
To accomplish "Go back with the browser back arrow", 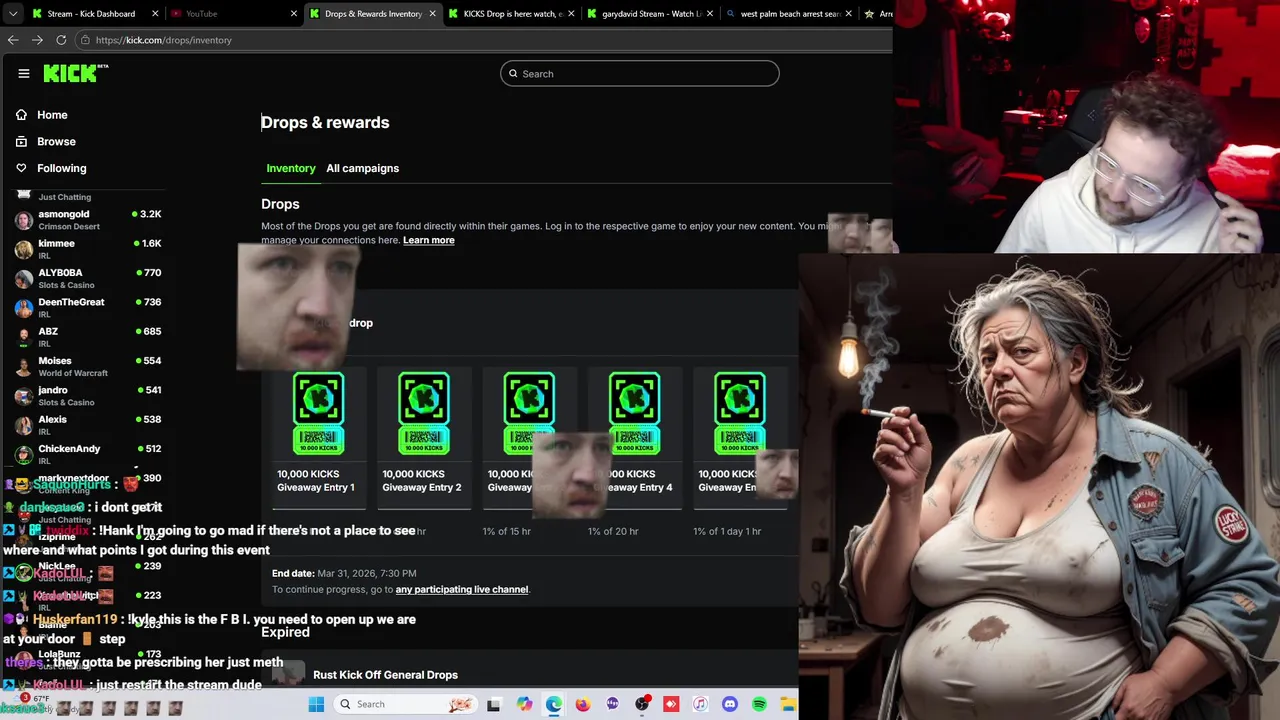I will (13, 40).
